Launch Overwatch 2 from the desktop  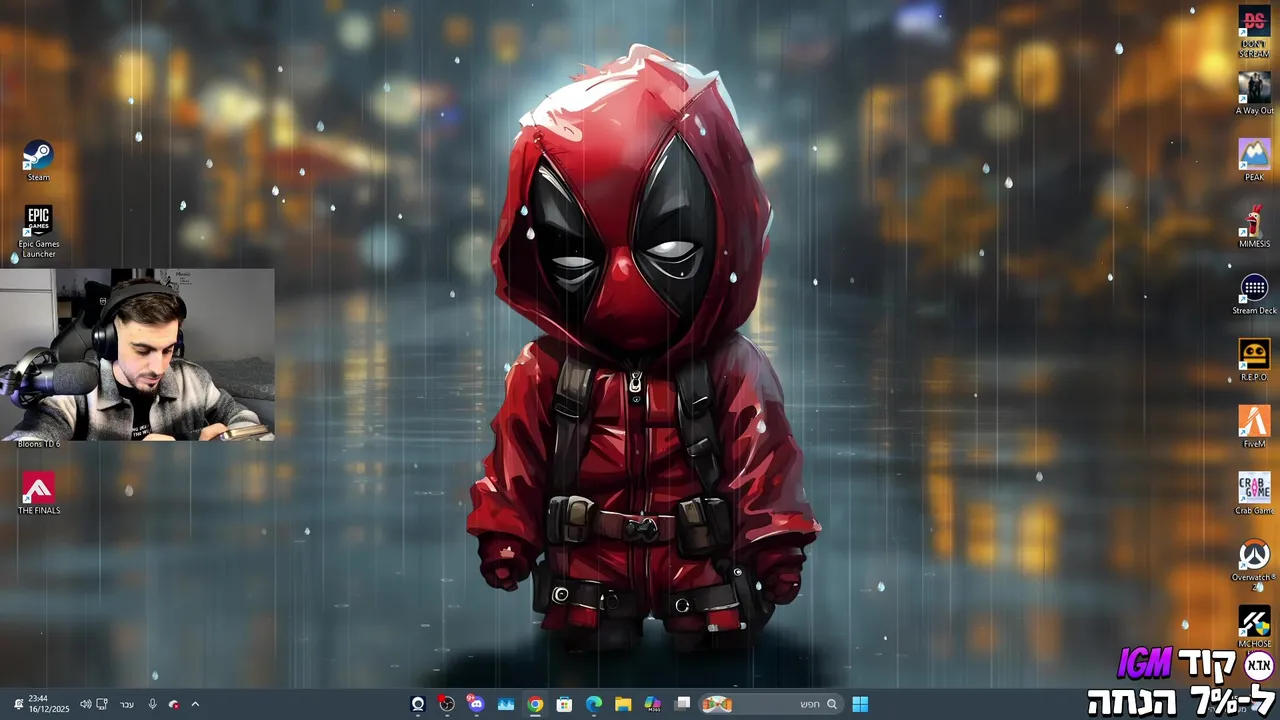coord(1254,565)
